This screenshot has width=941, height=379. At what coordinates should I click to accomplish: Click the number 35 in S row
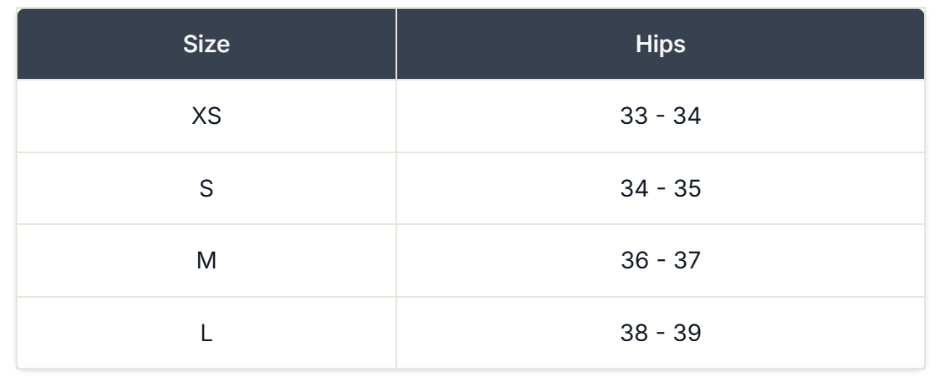point(687,188)
